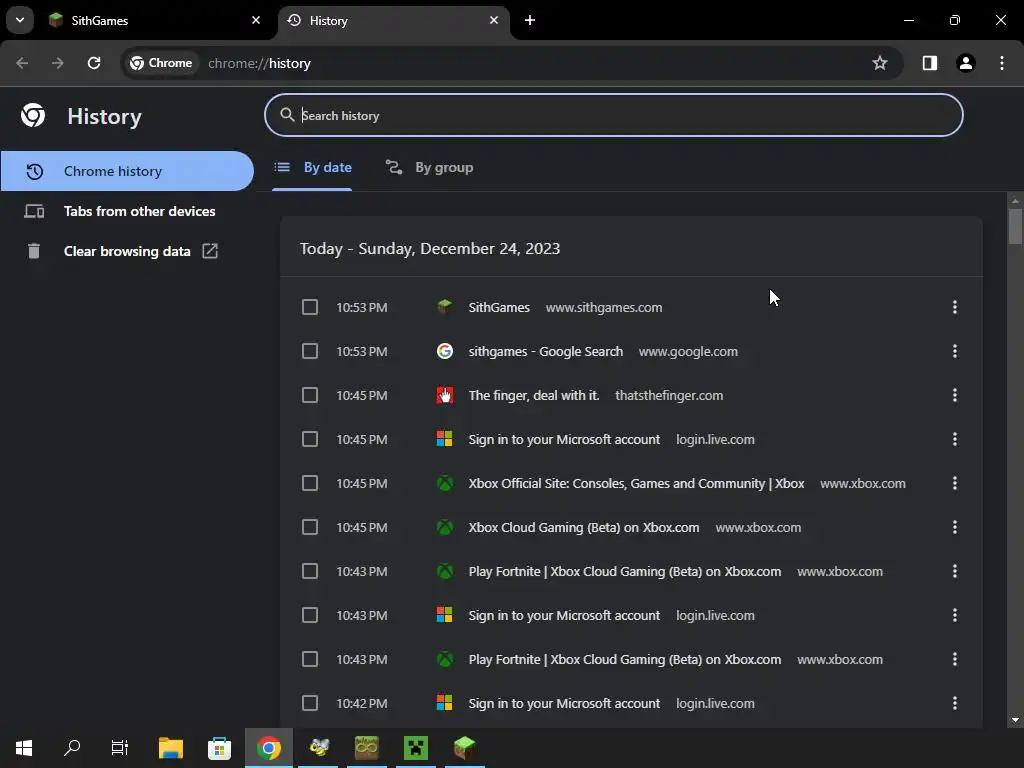Viewport: 1024px width, 768px height.
Task: Open actions menu for Xbox Official Site entry
Action: coord(954,483)
